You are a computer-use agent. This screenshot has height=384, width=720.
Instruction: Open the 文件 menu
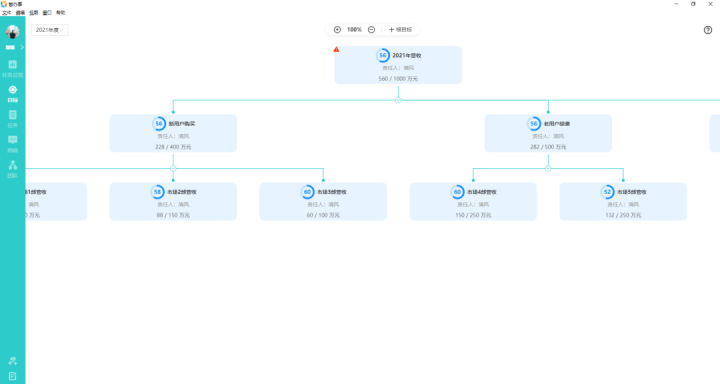click(6, 13)
